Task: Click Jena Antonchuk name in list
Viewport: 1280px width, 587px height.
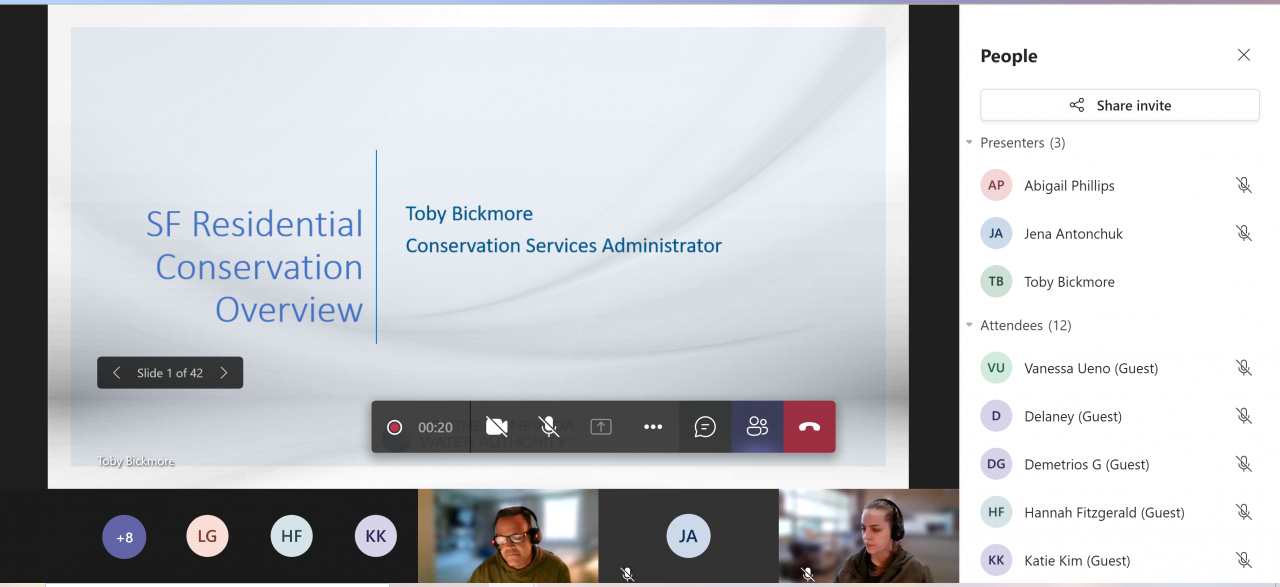Action: pyautogui.click(x=1073, y=233)
